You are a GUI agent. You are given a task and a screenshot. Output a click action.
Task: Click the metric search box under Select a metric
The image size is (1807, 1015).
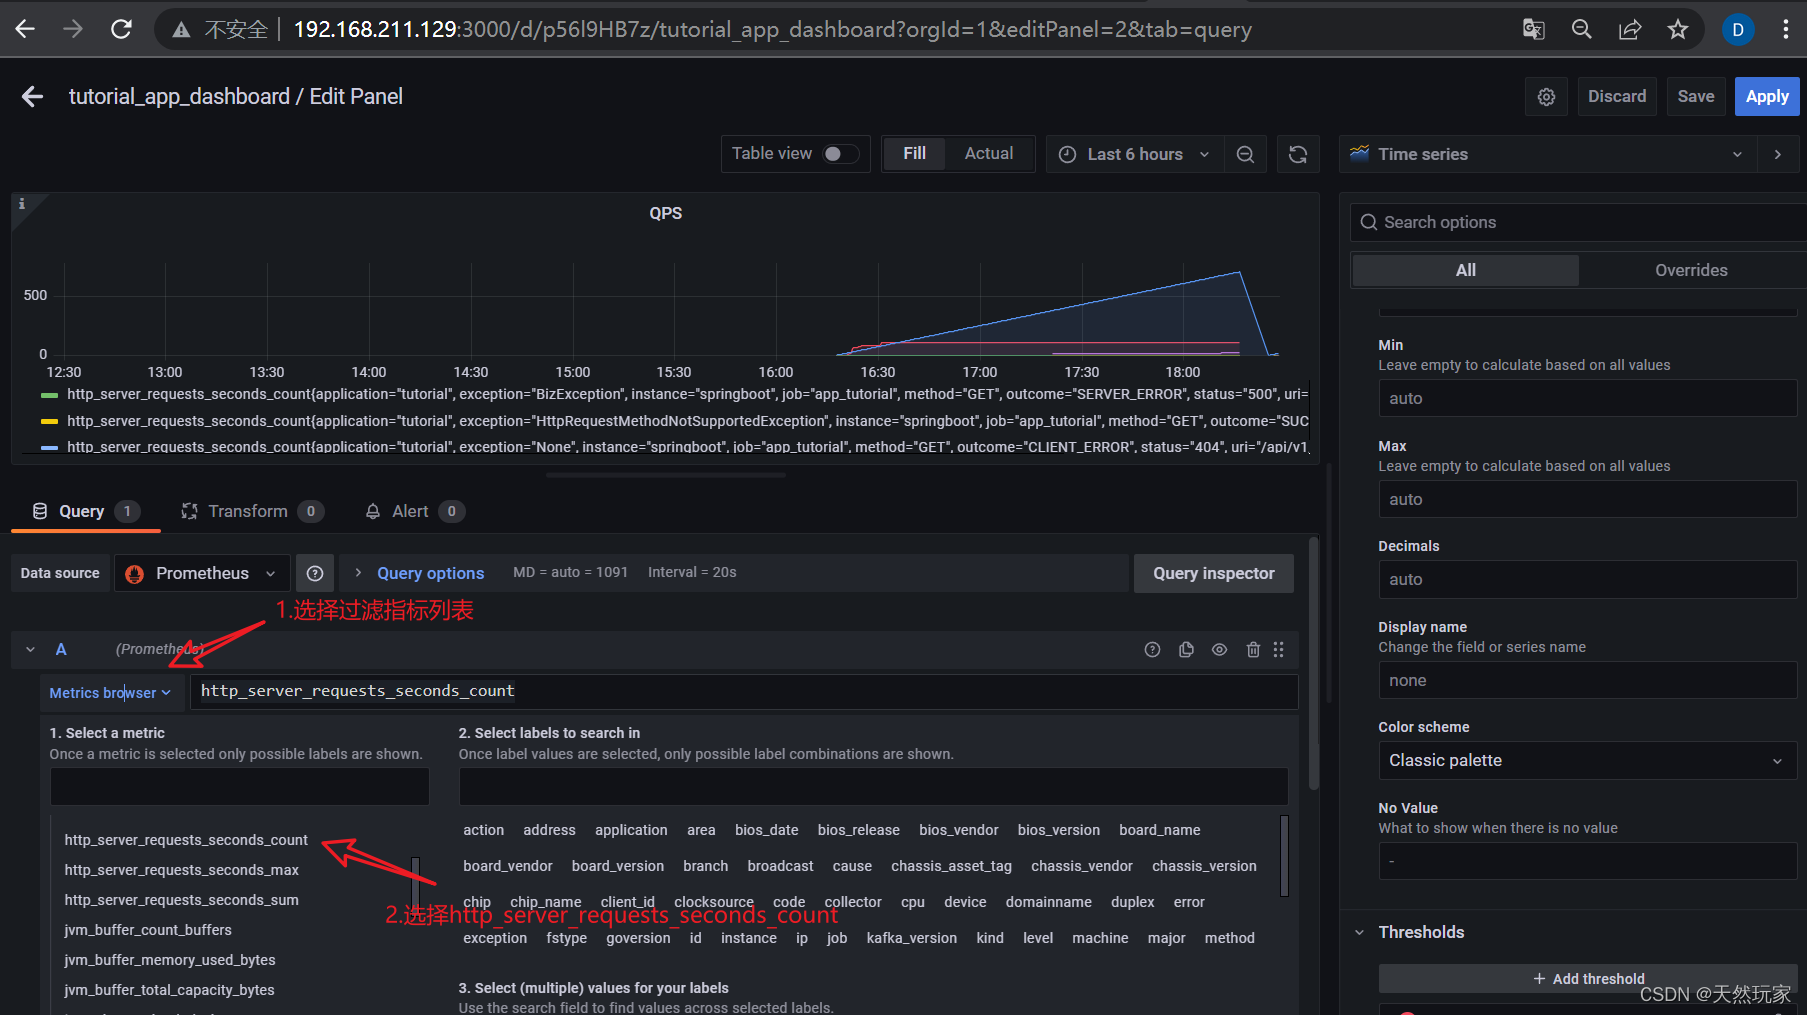point(240,787)
